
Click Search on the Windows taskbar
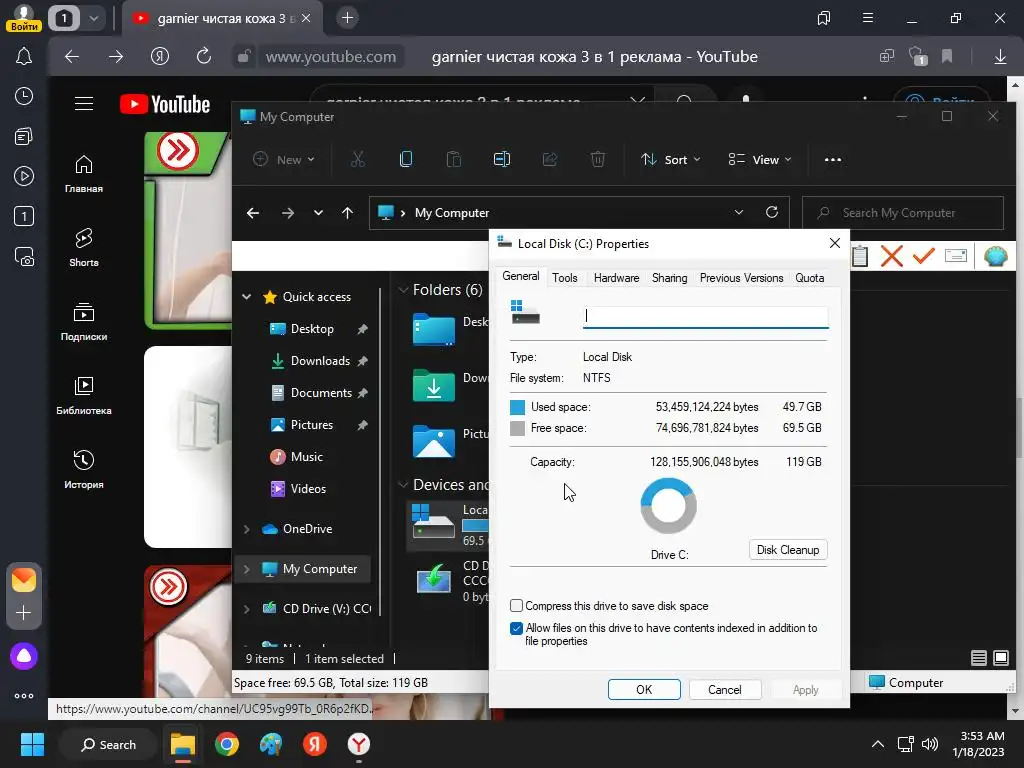pos(108,744)
